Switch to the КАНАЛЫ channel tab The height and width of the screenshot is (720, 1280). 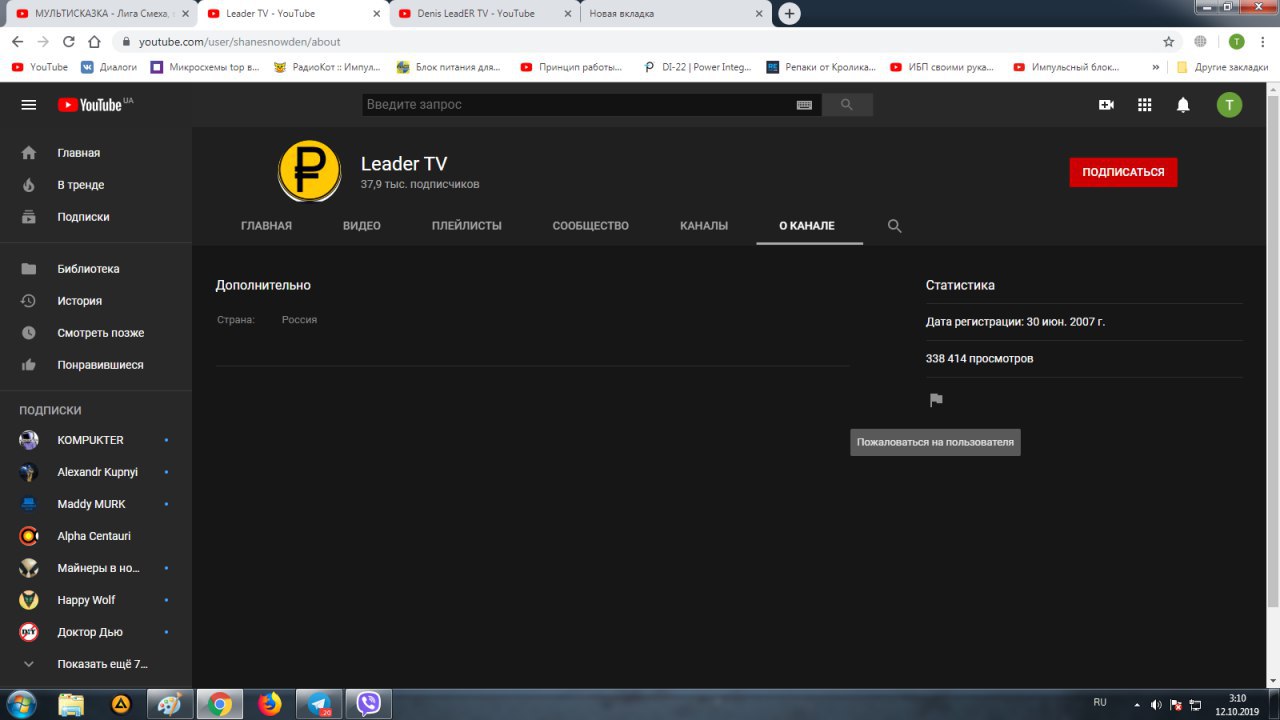click(704, 226)
